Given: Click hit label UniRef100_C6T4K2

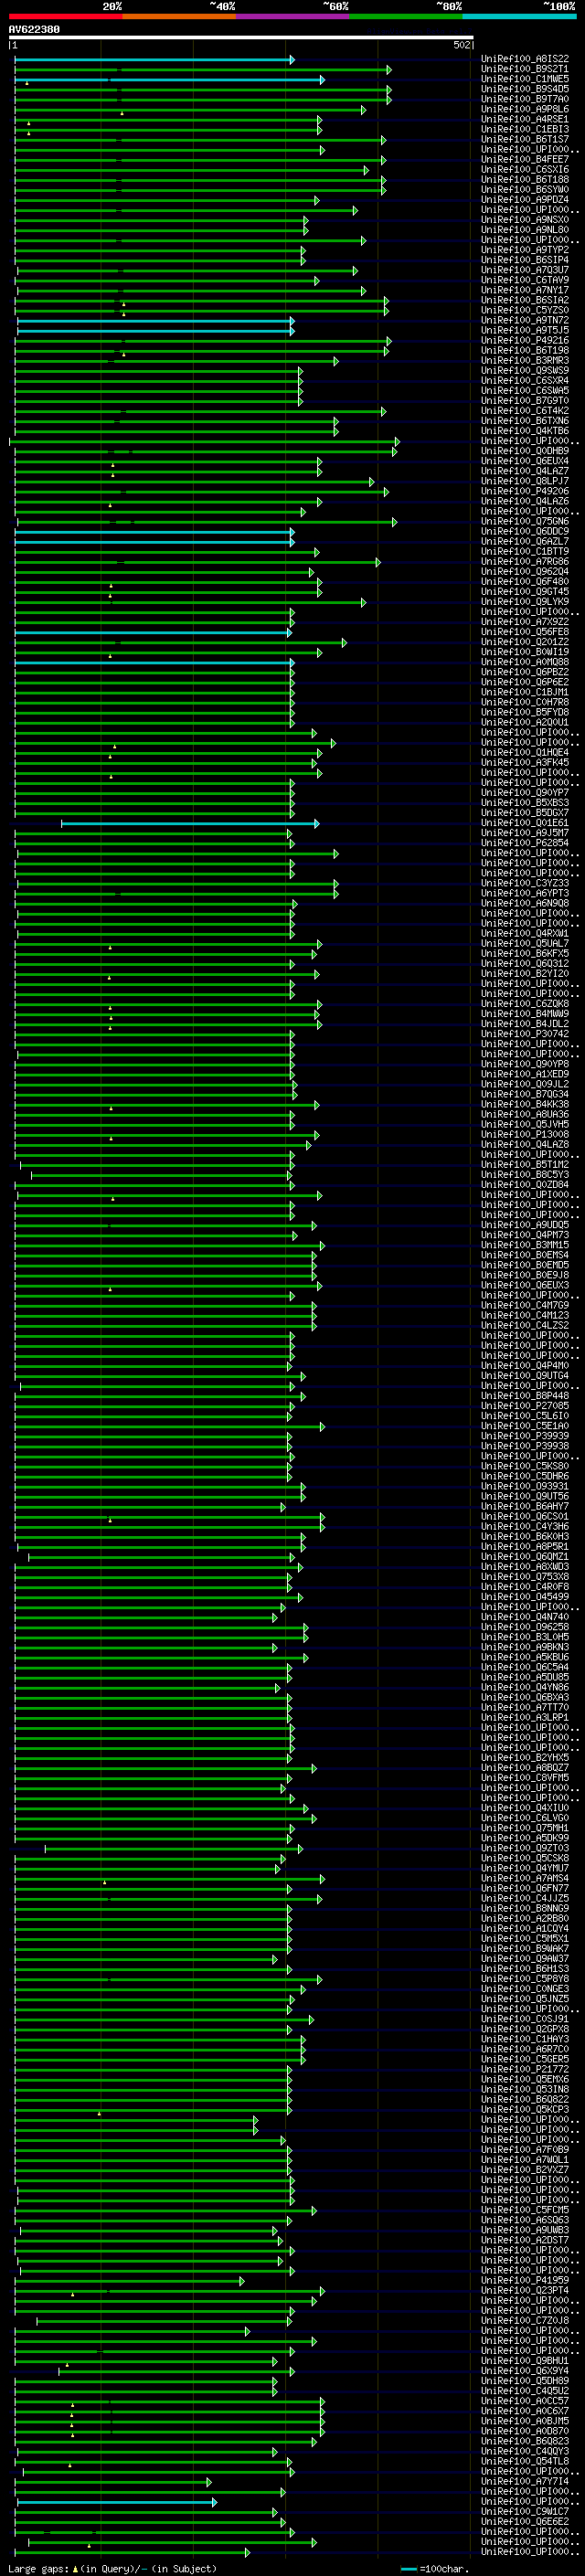Looking at the screenshot, I should (x=525, y=411).
